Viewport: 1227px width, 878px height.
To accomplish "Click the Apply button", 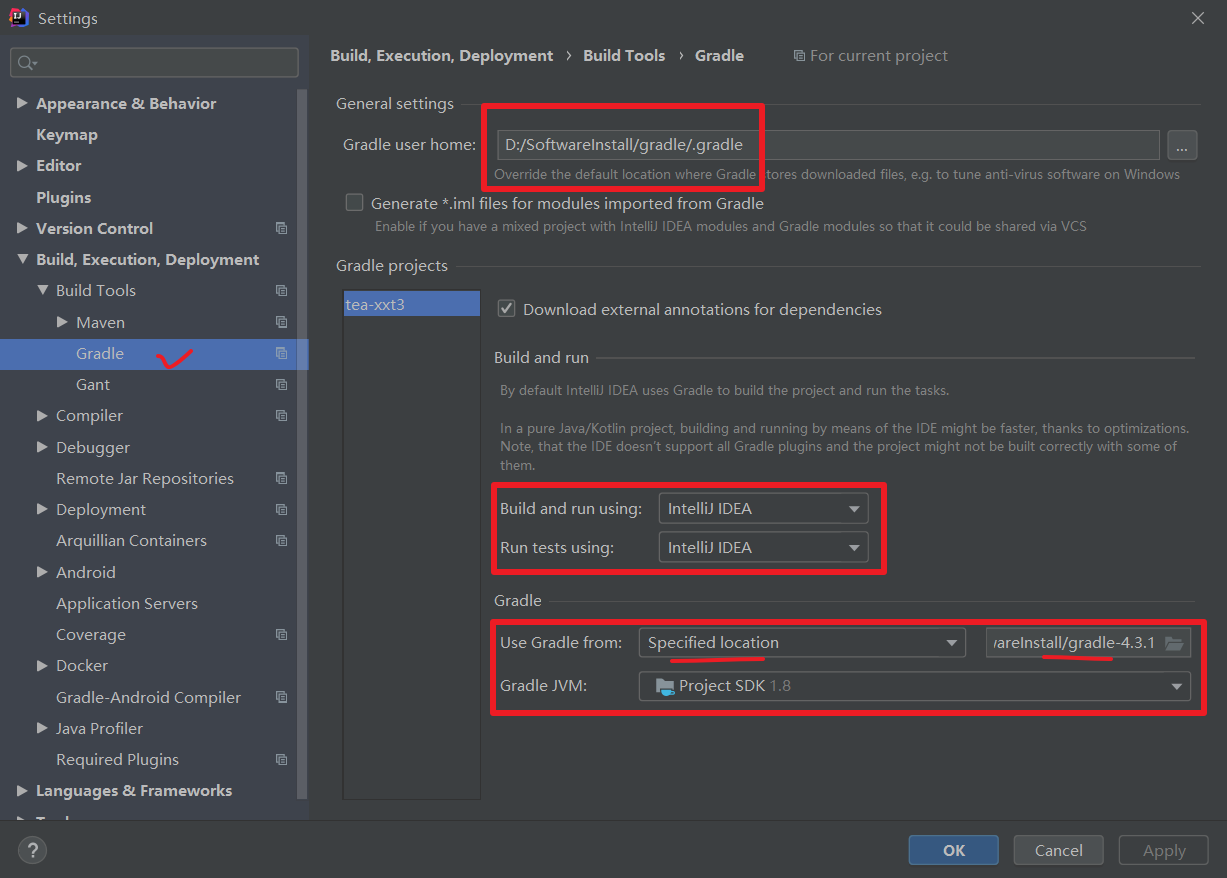I will pos(1164,850).
